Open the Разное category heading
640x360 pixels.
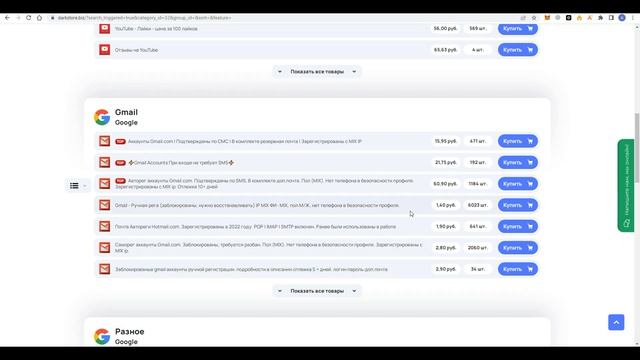pyautogui.click(x=129, y=331)
